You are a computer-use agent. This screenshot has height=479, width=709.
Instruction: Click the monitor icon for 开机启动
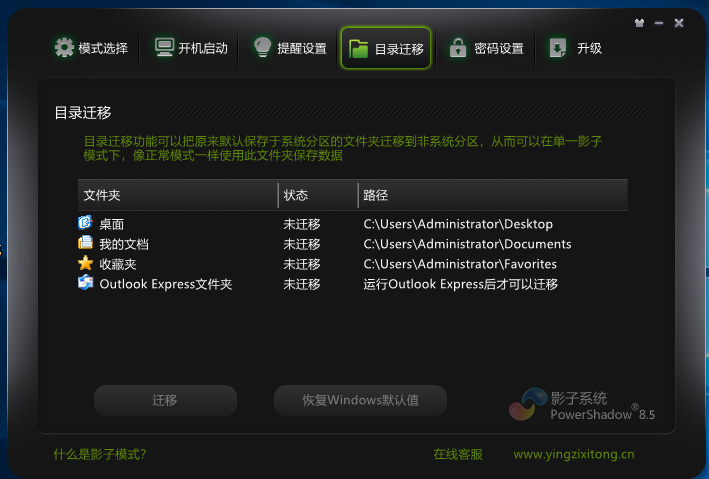pyautogui.click(x=164, y=47)
